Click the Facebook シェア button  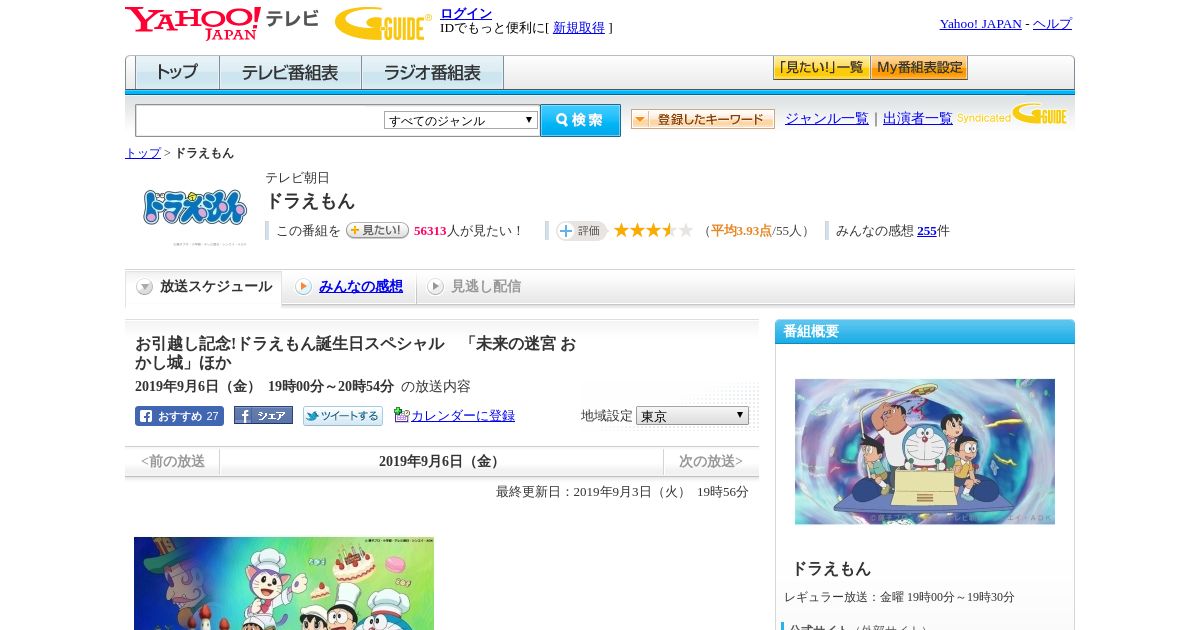click(263, 415)
